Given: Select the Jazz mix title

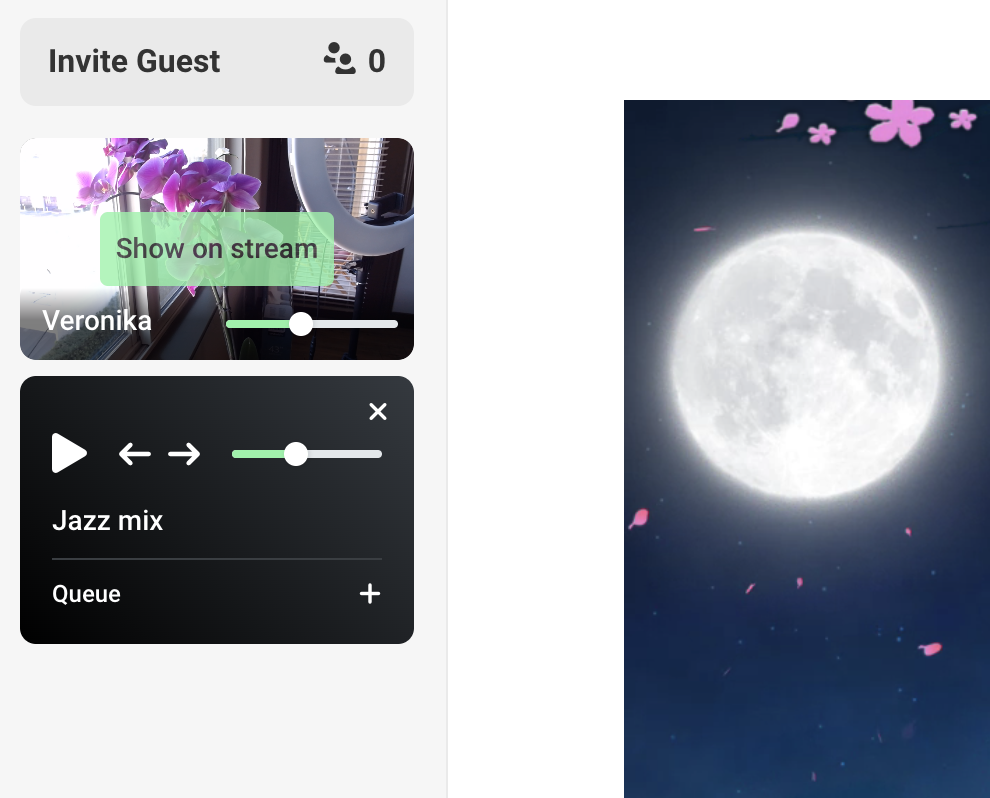Looking at the screenshot, I should pos(107,521).
